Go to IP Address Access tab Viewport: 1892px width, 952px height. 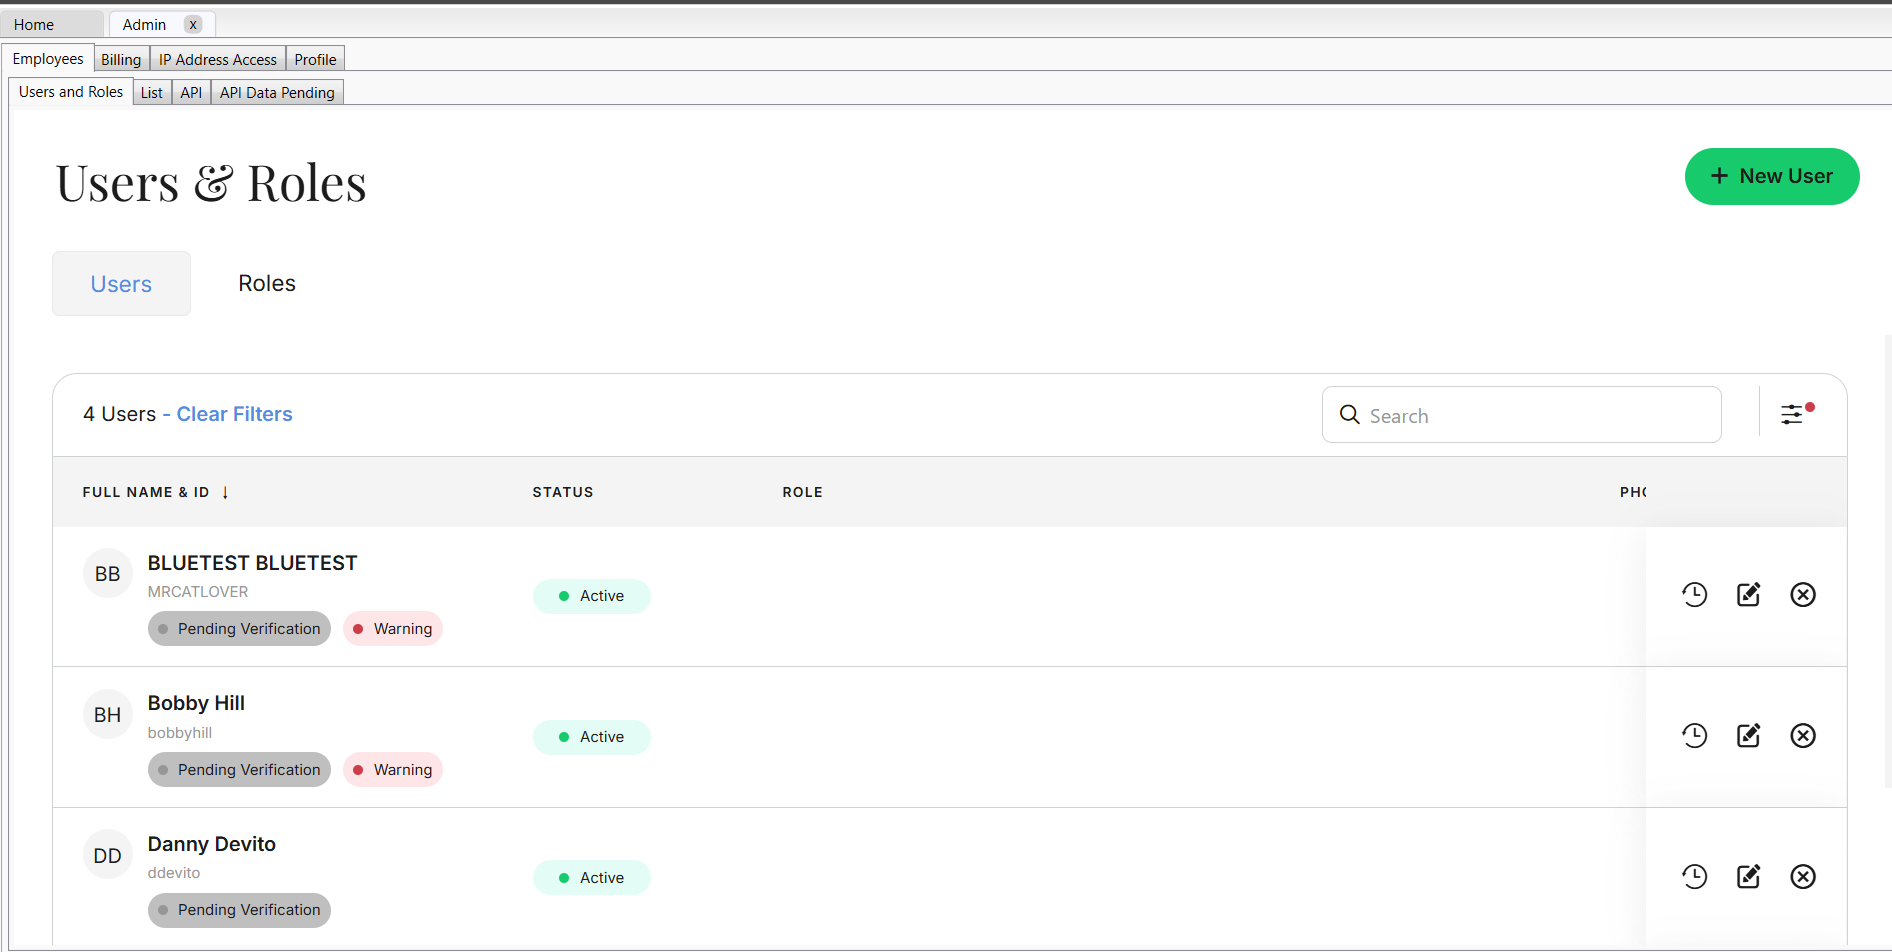coord(217,60)
